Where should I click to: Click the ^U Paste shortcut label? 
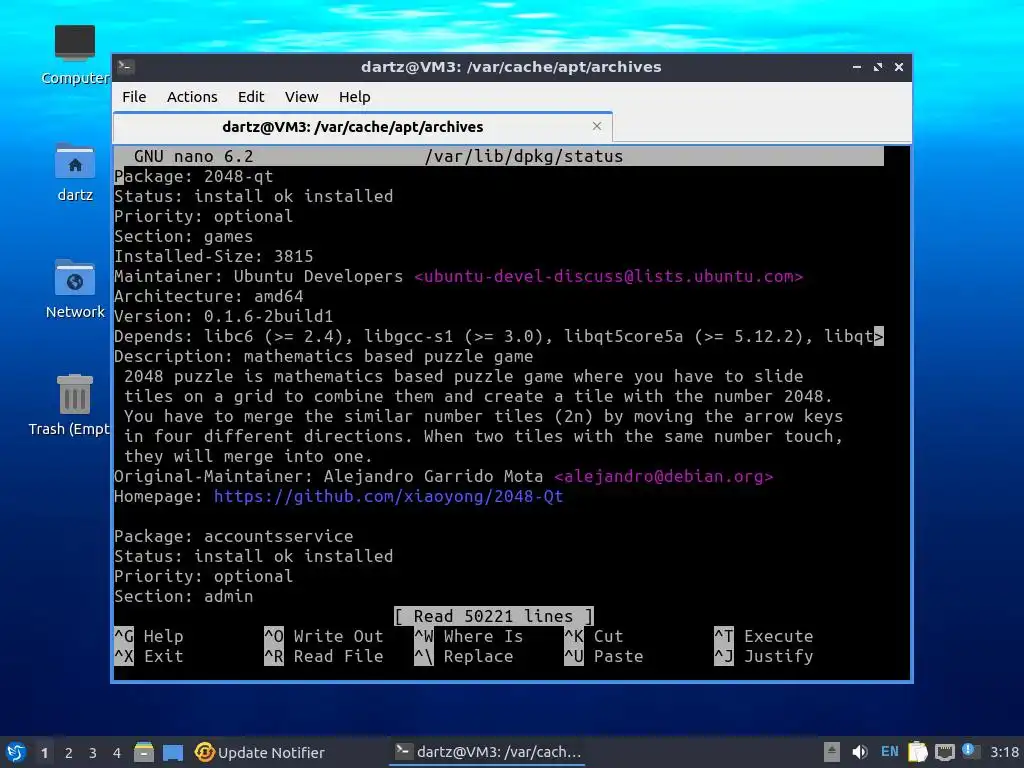coord(604,656)
